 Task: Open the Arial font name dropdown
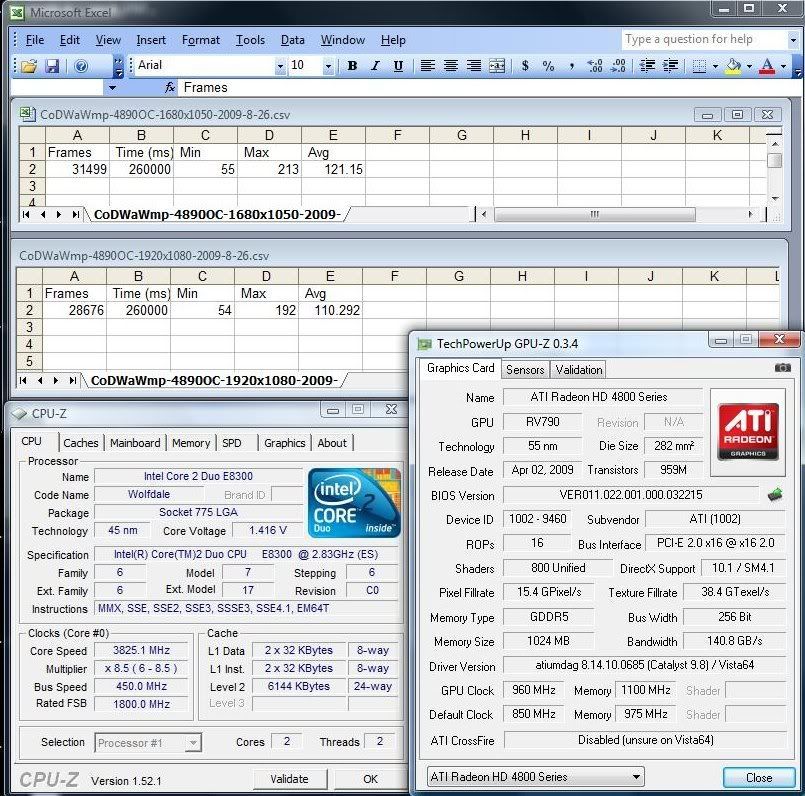tap(280, 66)
